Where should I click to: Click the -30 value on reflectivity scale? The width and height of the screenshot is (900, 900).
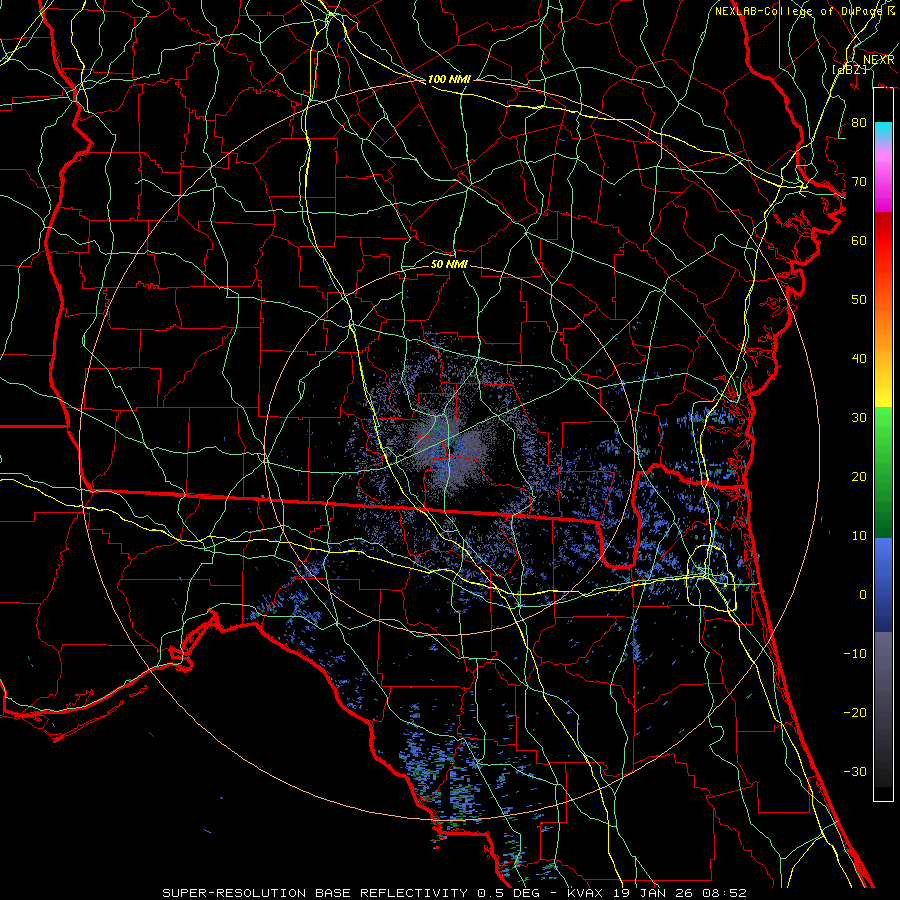[855, 771]
